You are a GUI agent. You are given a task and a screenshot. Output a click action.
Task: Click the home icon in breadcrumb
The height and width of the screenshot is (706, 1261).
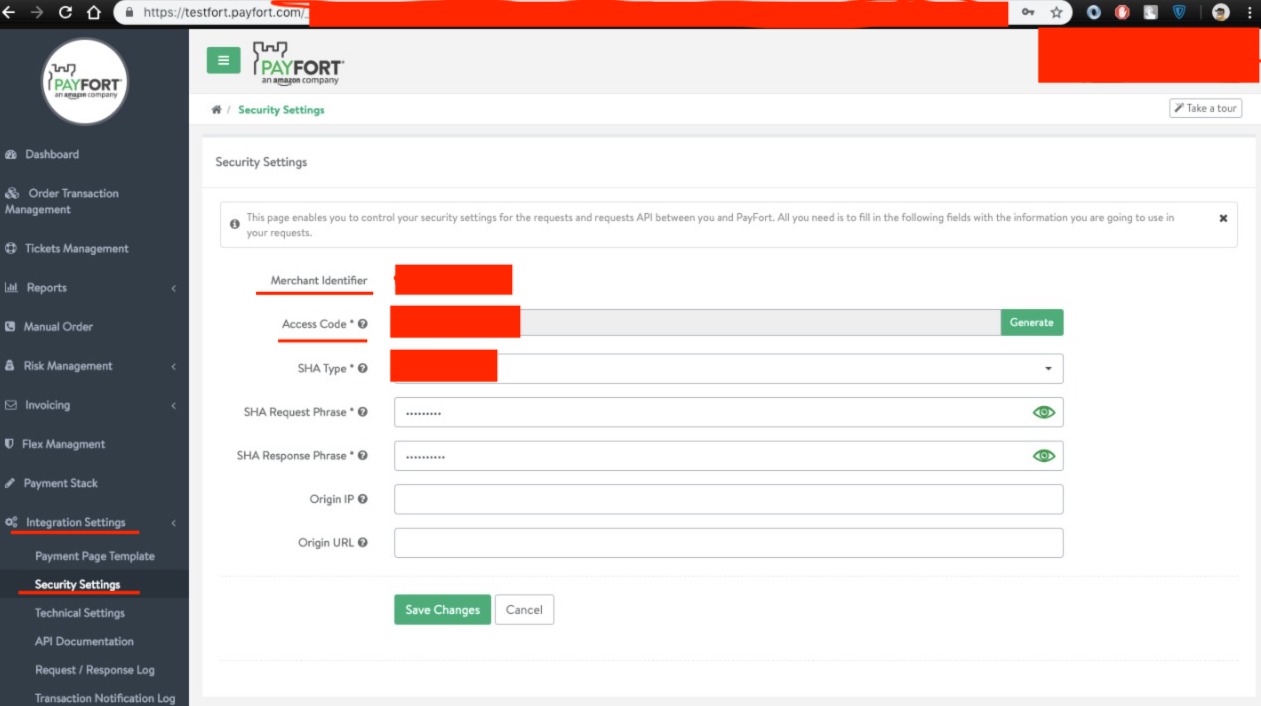point(216,110)
